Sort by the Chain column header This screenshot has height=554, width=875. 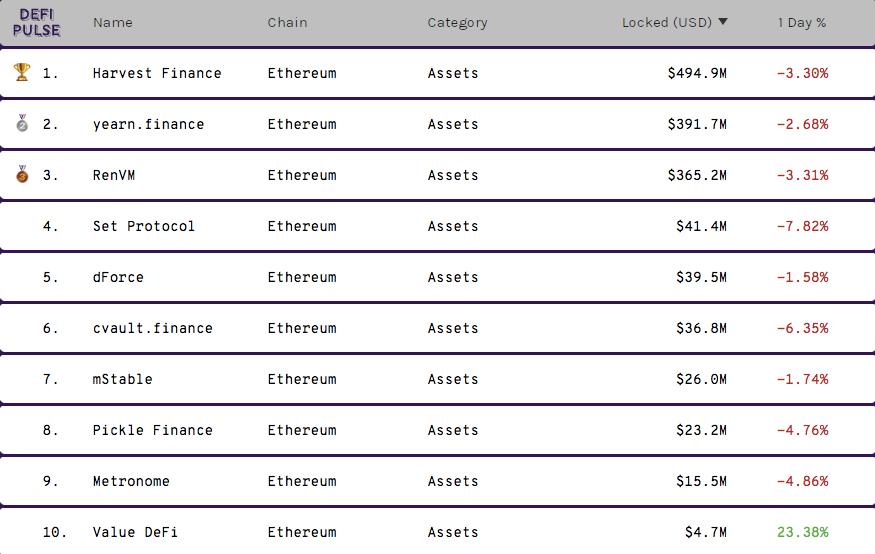287,22
